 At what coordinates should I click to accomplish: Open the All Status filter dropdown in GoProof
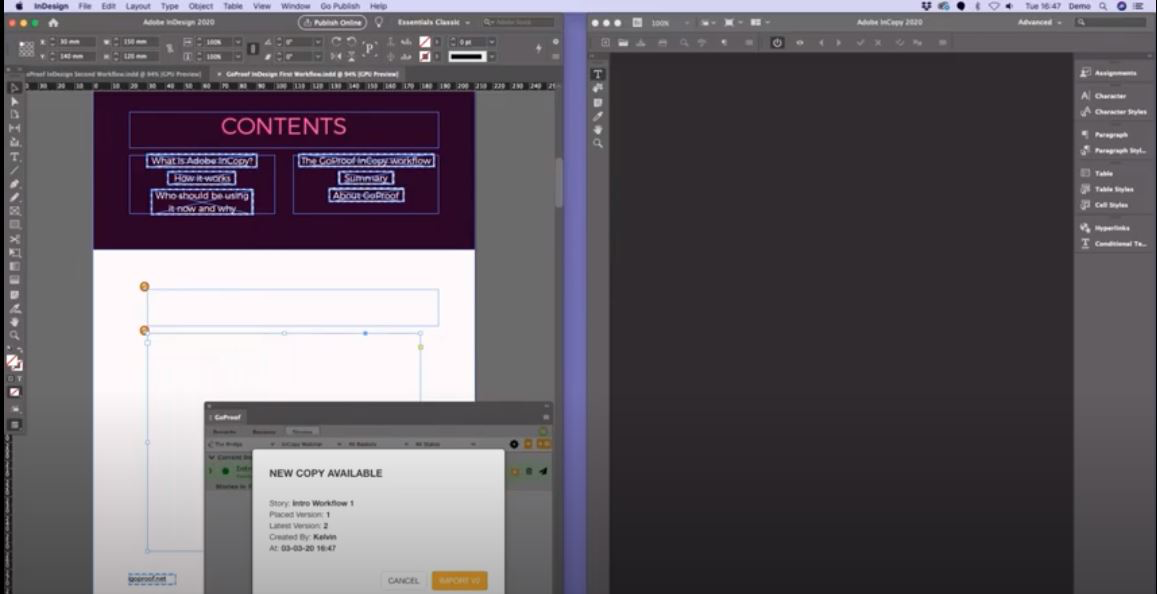pyautogui.click(x=443, y=444)
